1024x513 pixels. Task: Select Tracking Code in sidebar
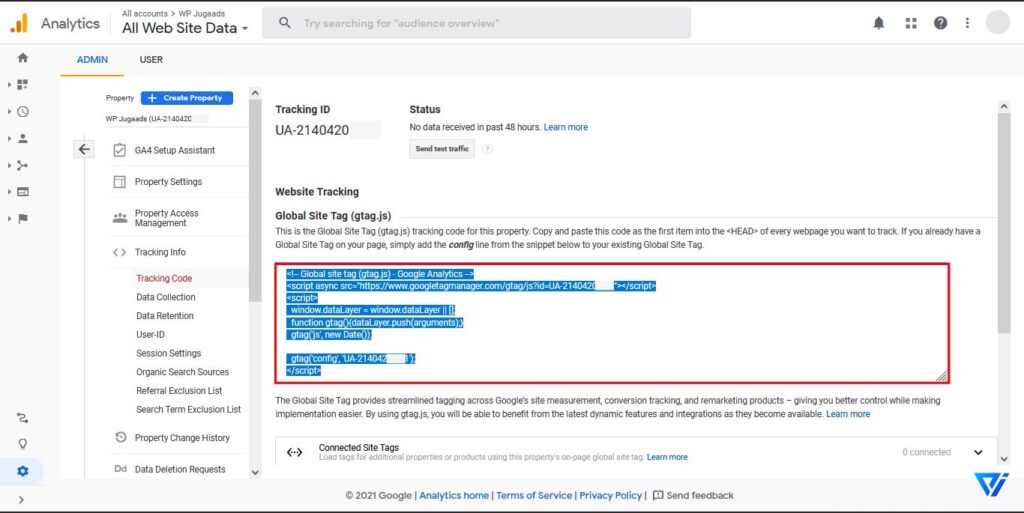click(x=164, y=278)
